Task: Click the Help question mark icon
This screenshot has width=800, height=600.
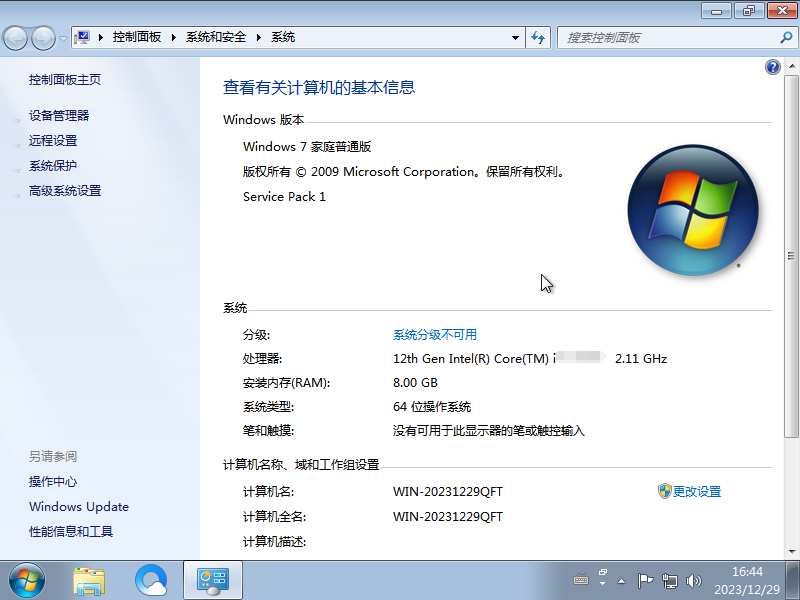Action: tap(772, 67)
